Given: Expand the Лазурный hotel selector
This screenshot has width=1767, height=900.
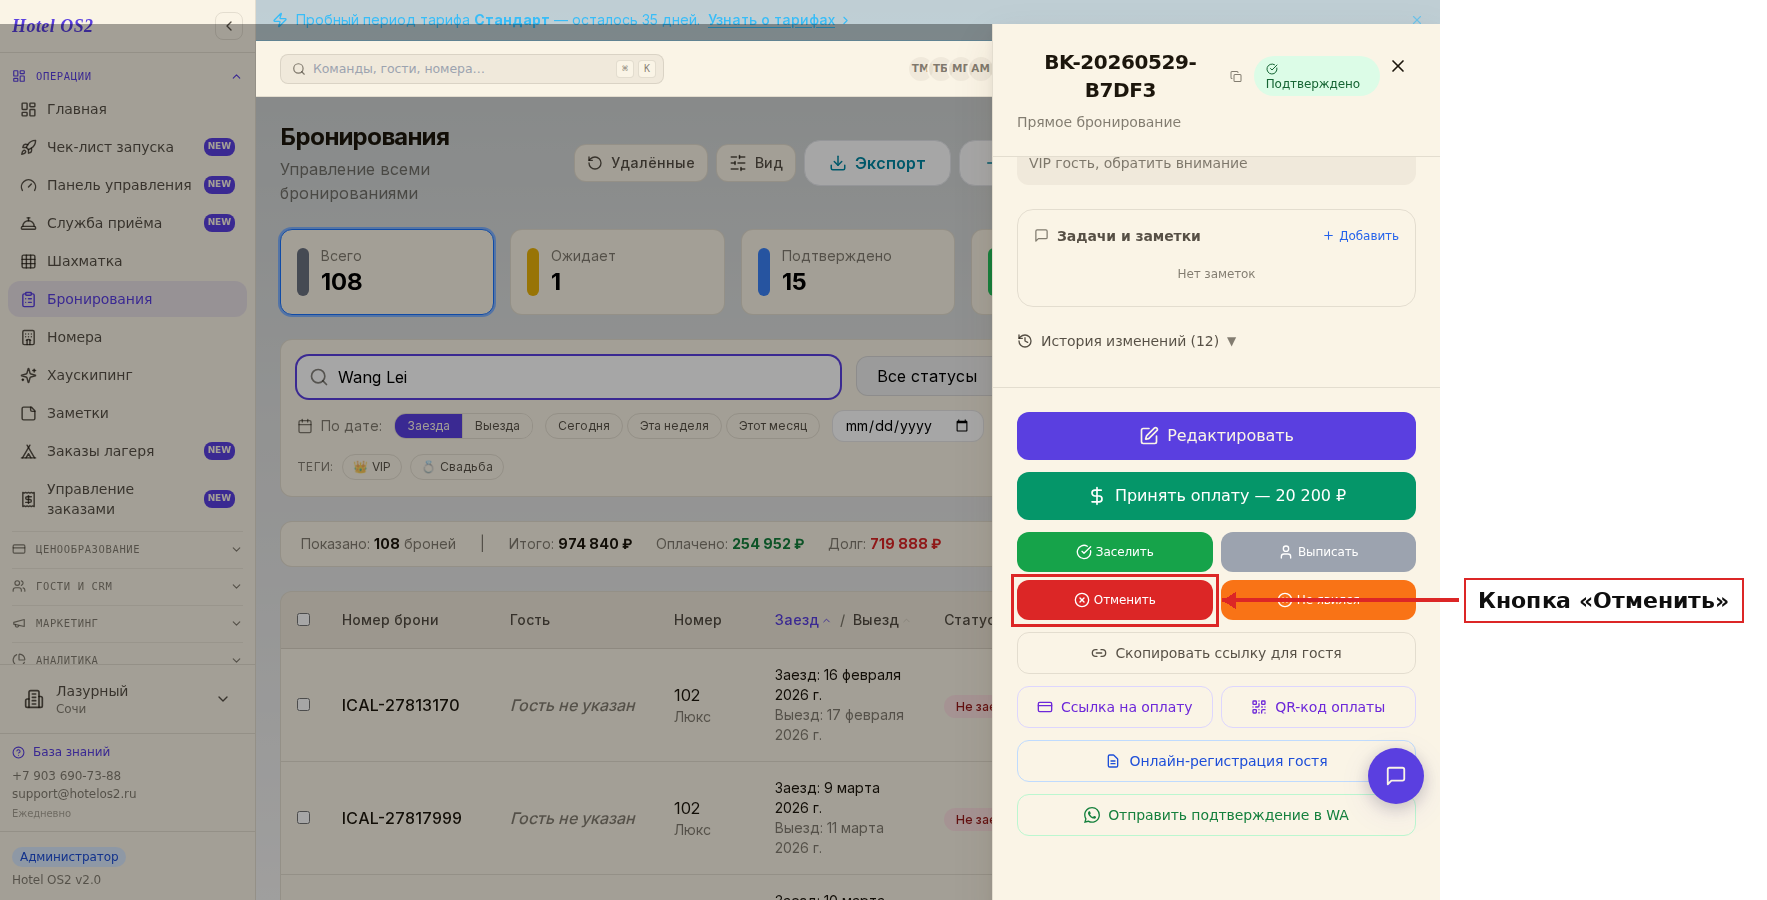Looking at the screenshot, I should [127, 699].
